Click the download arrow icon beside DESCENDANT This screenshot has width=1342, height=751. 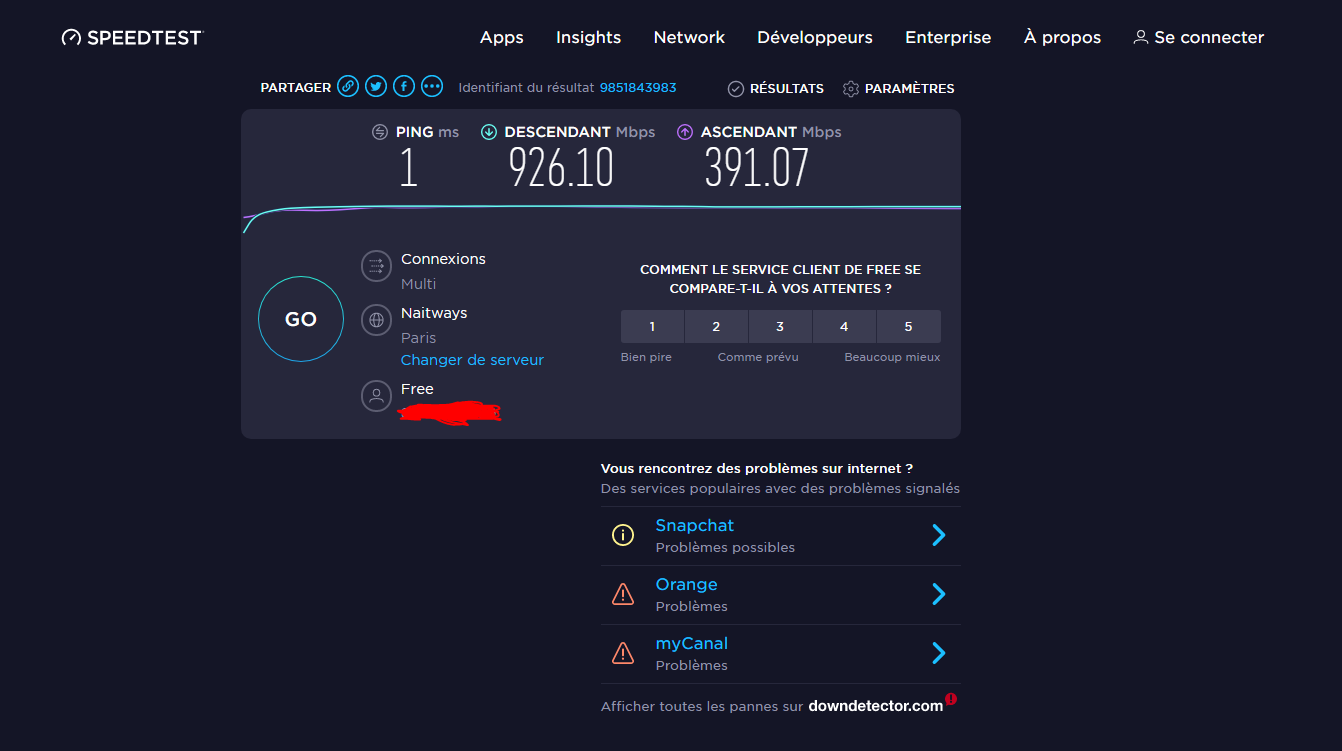coord(489,132)
